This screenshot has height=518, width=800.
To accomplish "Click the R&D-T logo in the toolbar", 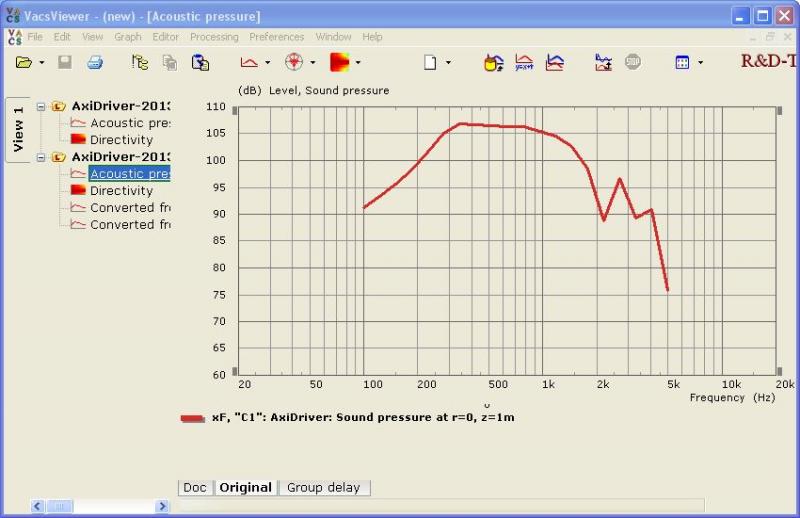I will [x=769, y=61].
